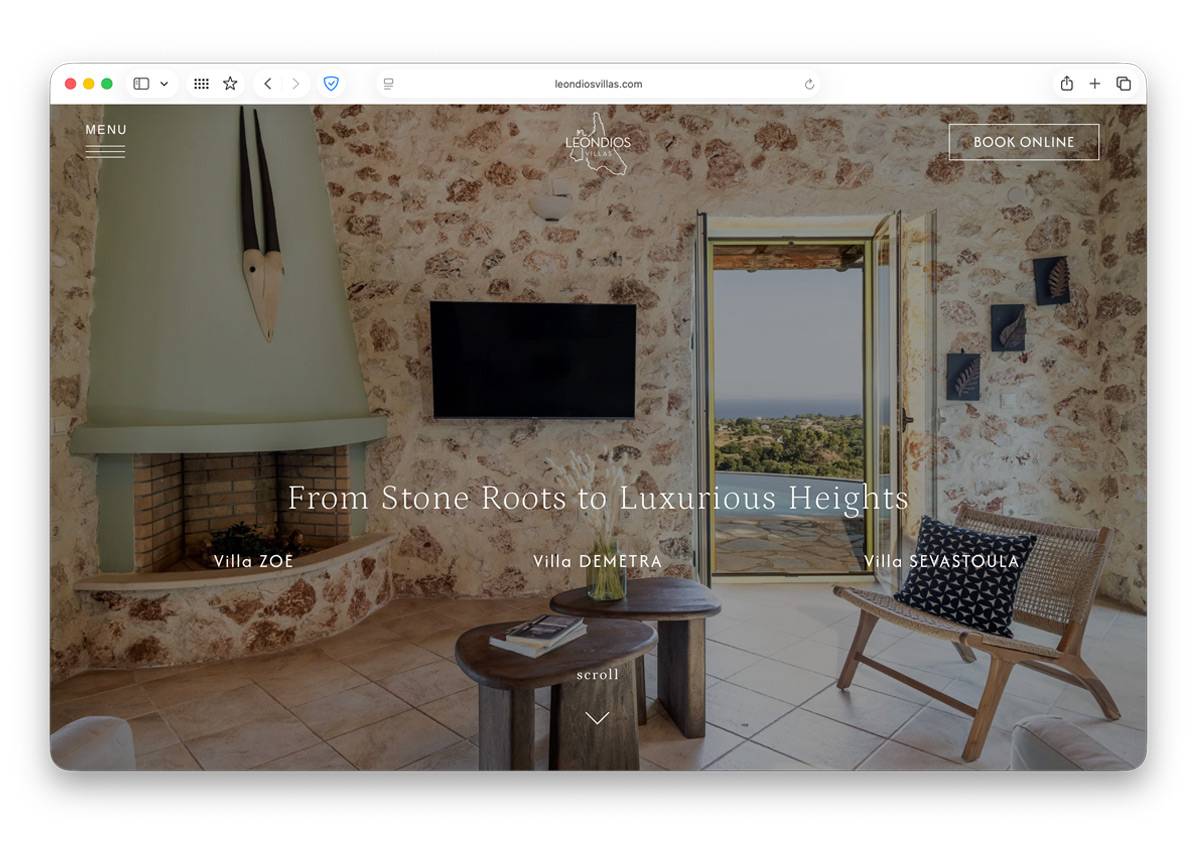Expand the sidebar dropdown chevron
This screenshot has width=1200, height=851.
click(164, 84)
